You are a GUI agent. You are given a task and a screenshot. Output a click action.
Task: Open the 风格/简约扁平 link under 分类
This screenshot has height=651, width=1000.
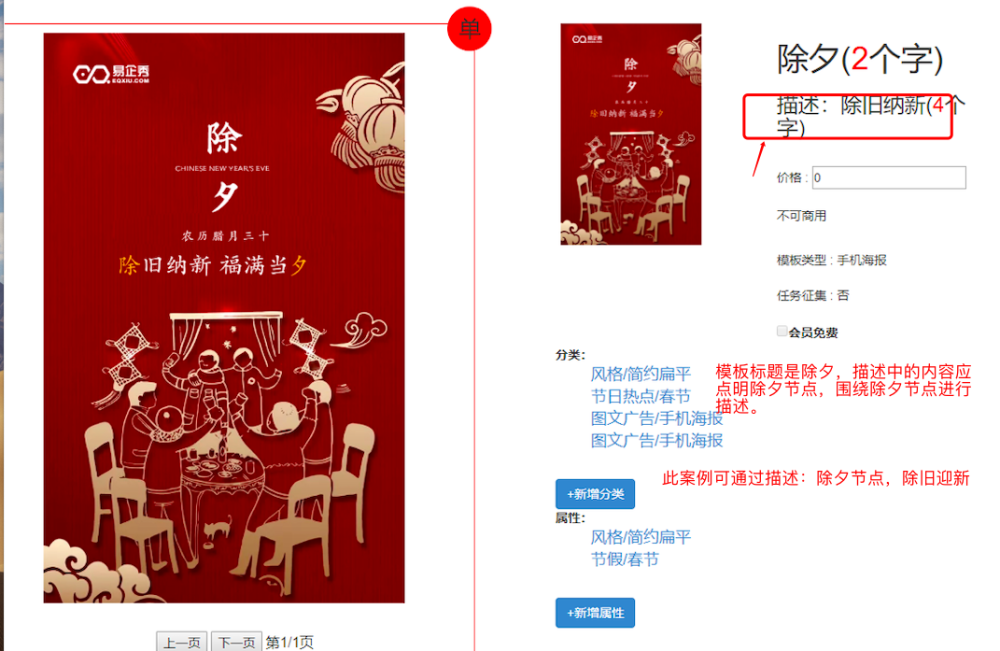point(640,374)
